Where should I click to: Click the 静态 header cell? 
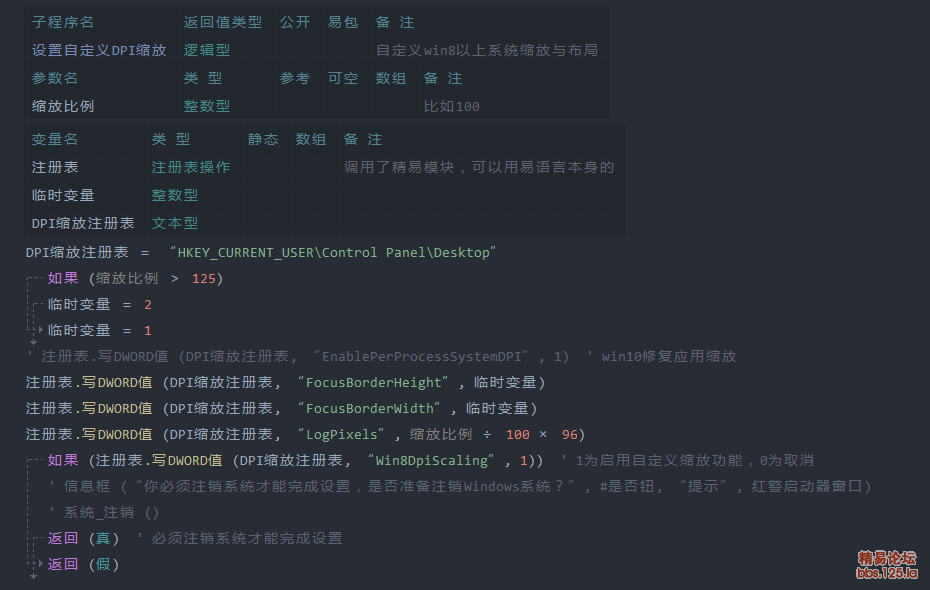click(x=263, y=139)
